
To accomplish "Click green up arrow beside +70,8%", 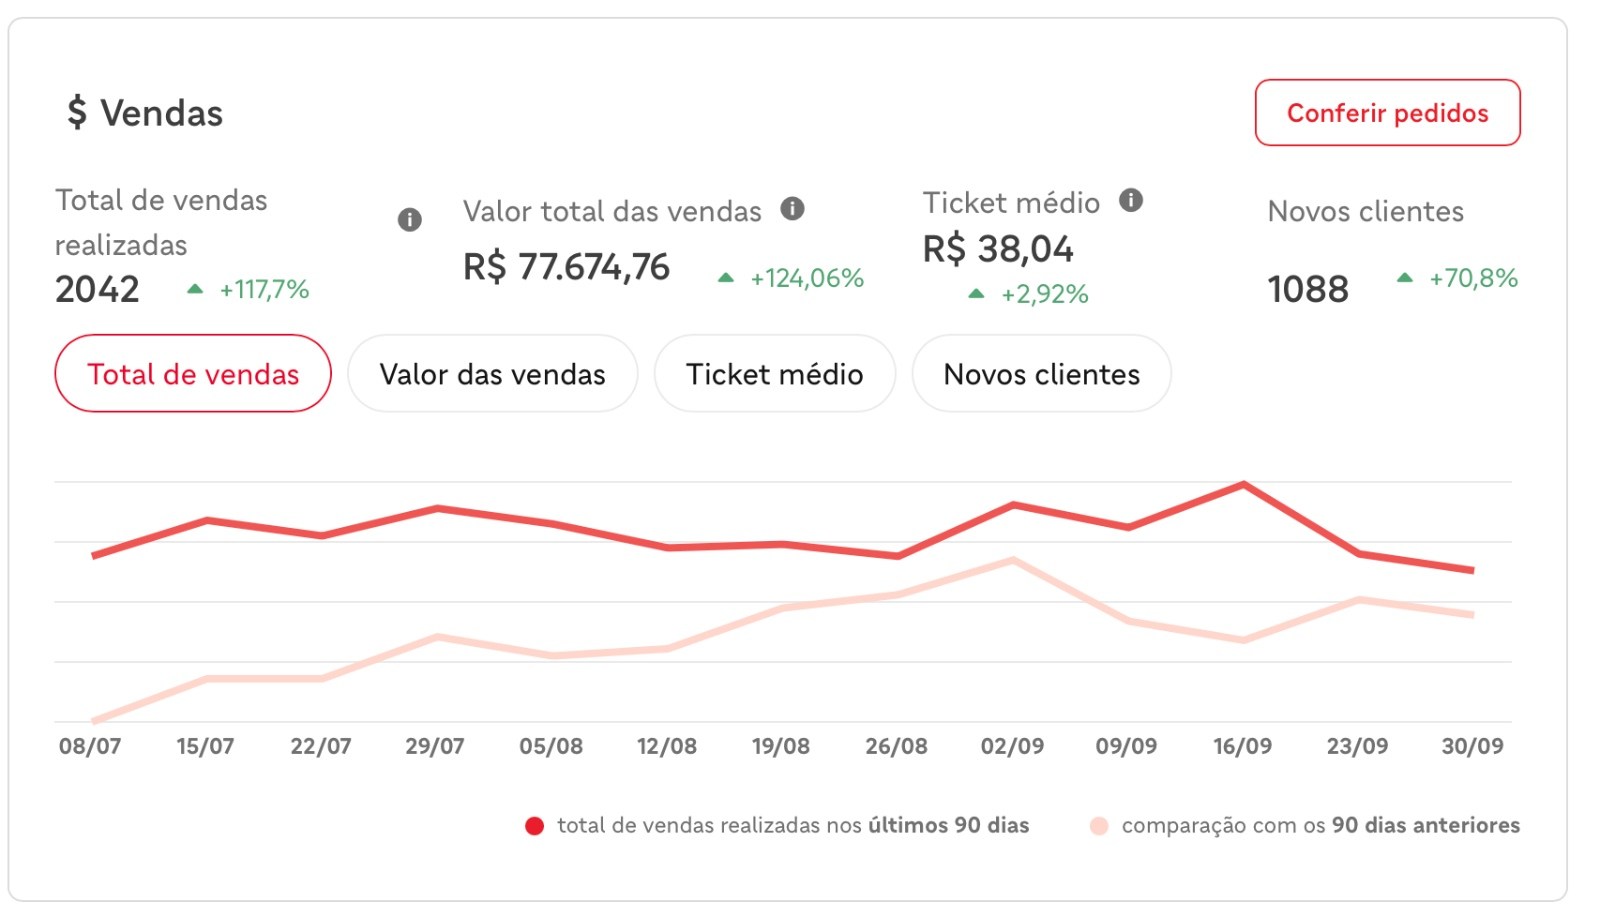I will [x=1405, y=278].
